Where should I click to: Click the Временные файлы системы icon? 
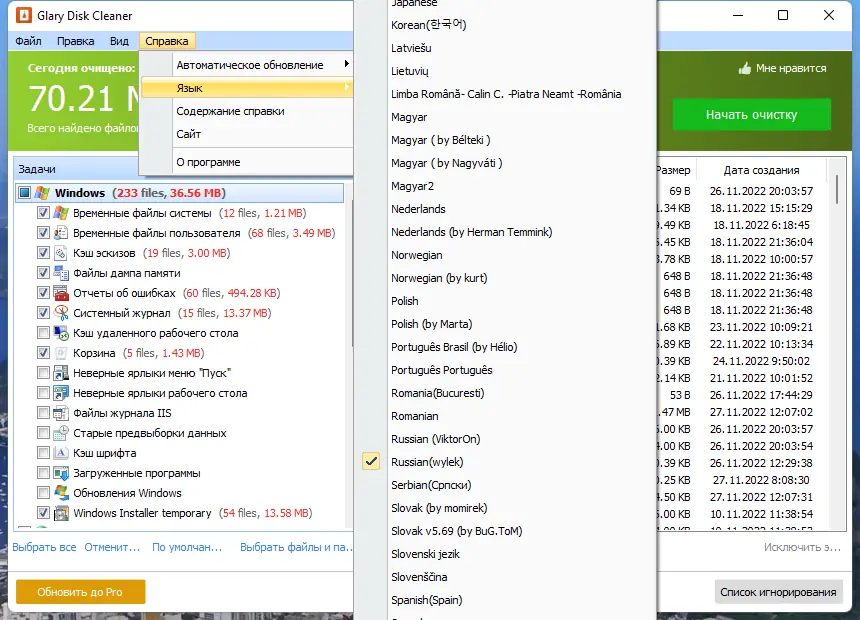(61, 213)
